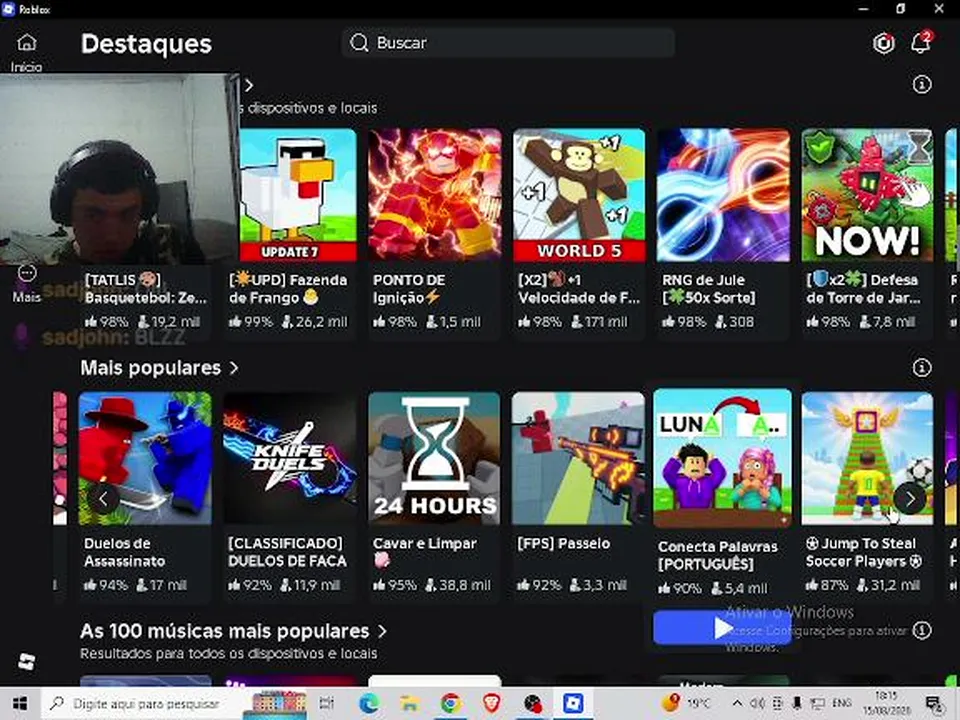This screenshot has height=720, width=960.
Task: Open Task View on taskbar
Action: [x=327, y=703]
